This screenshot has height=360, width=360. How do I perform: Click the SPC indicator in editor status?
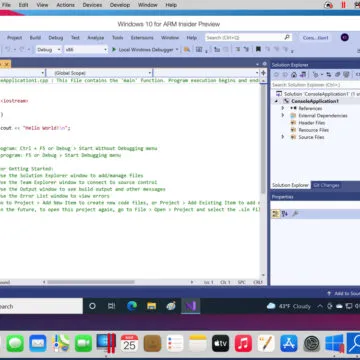[x=241, y=282]
